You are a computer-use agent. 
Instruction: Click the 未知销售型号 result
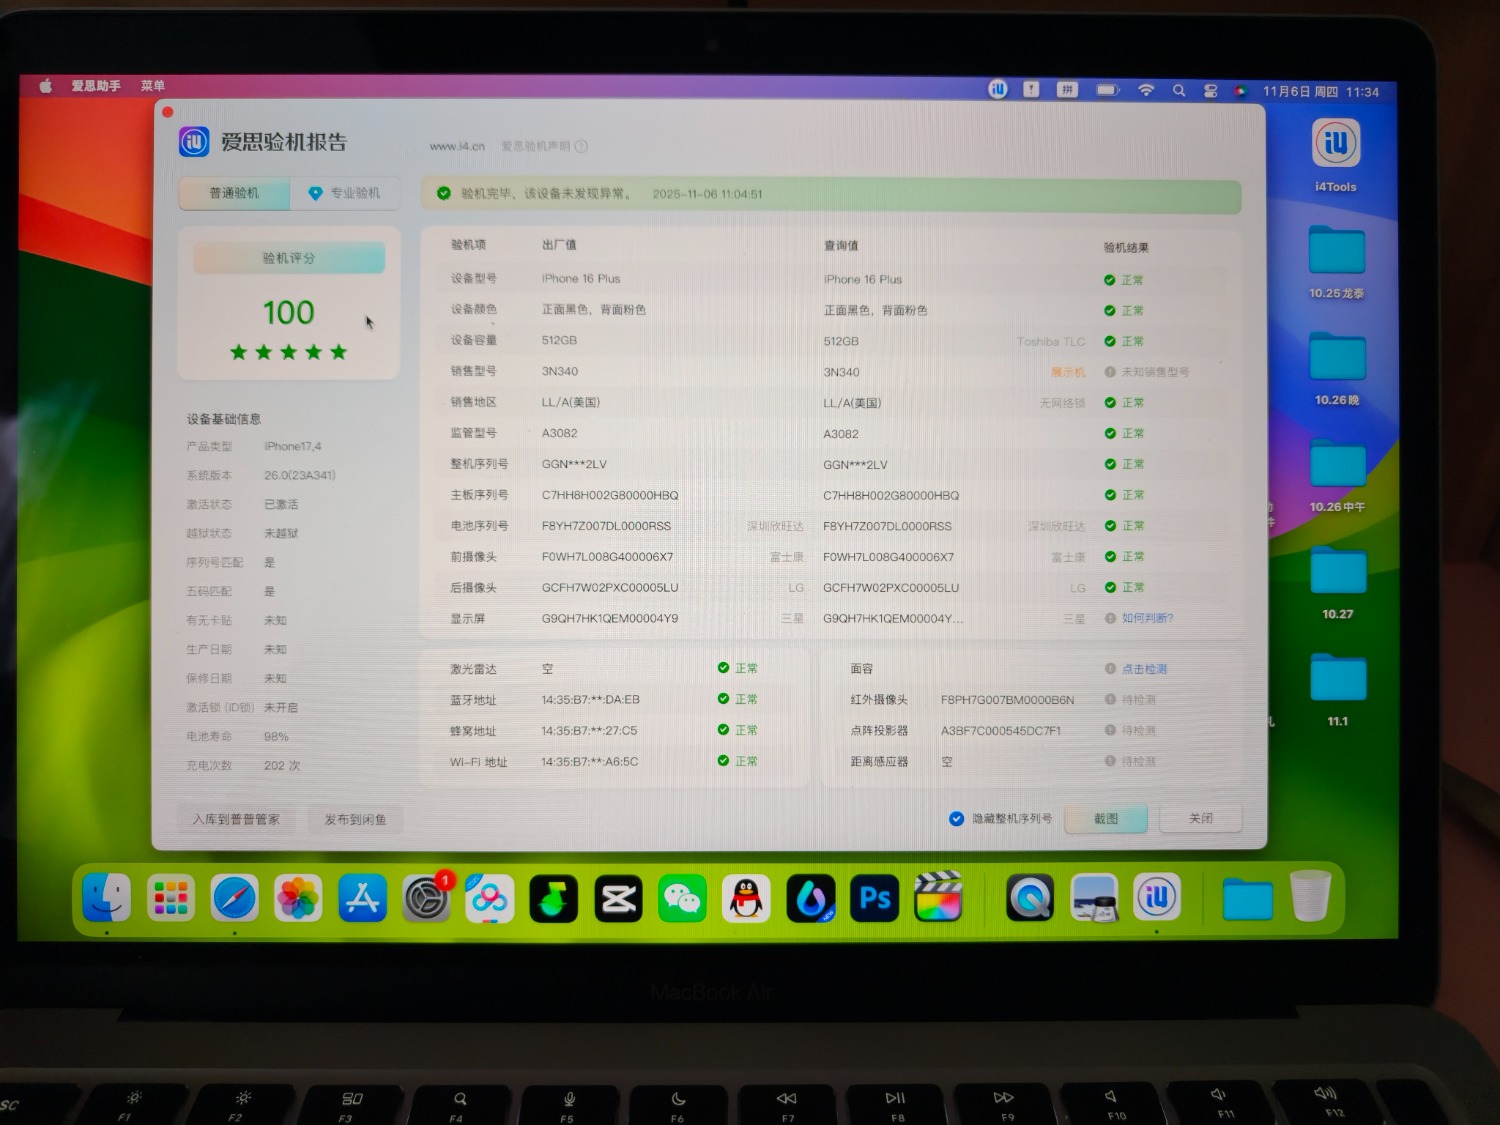1155,372
